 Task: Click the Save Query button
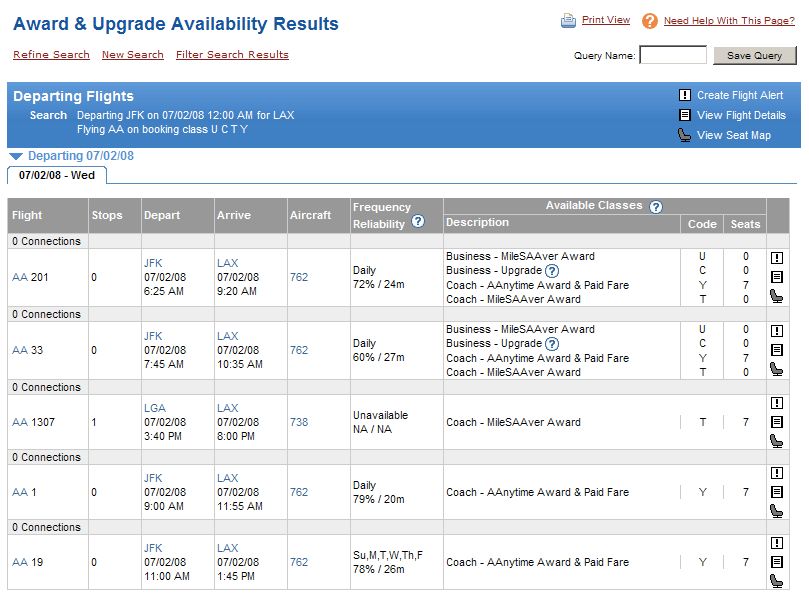[x=754, y=55]
